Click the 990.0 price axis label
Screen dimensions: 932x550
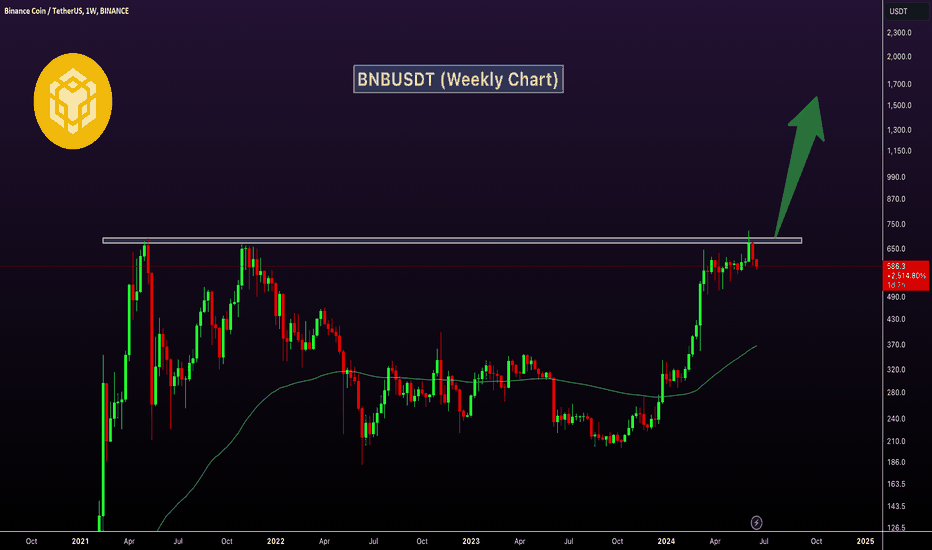coord(896,177)
